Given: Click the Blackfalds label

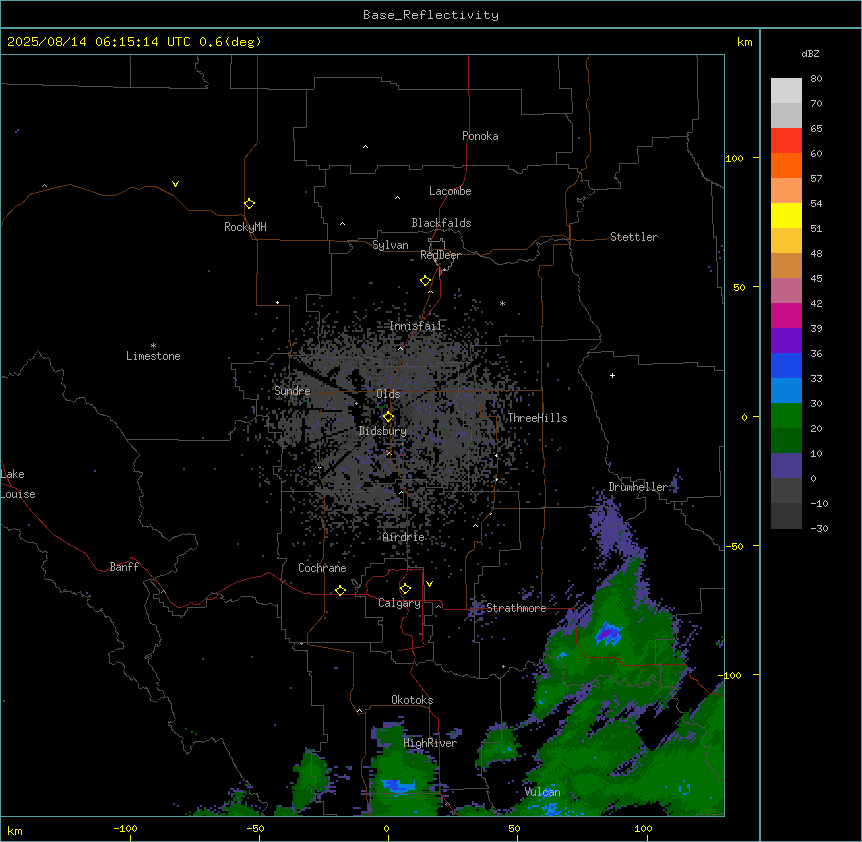Looking at the screenshot, I should (x=441, y=223).
